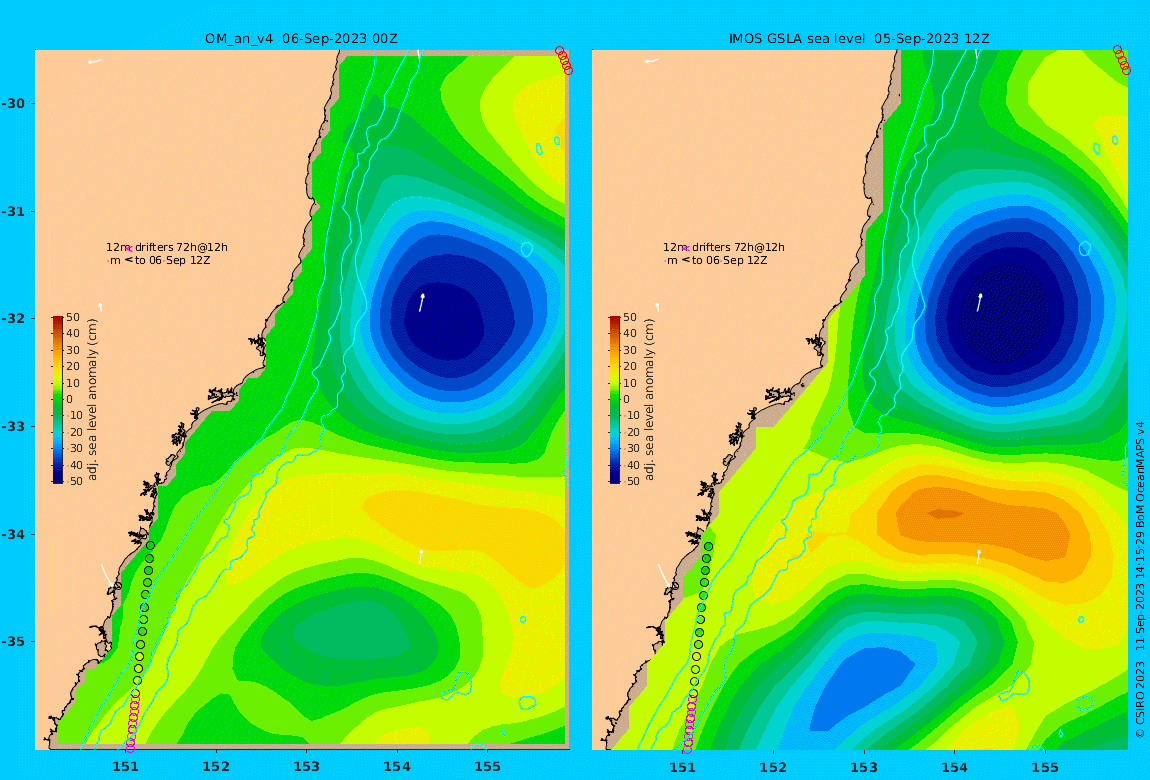Click longitude label 154 under the IMOS GSLA map

click(954, 767)
